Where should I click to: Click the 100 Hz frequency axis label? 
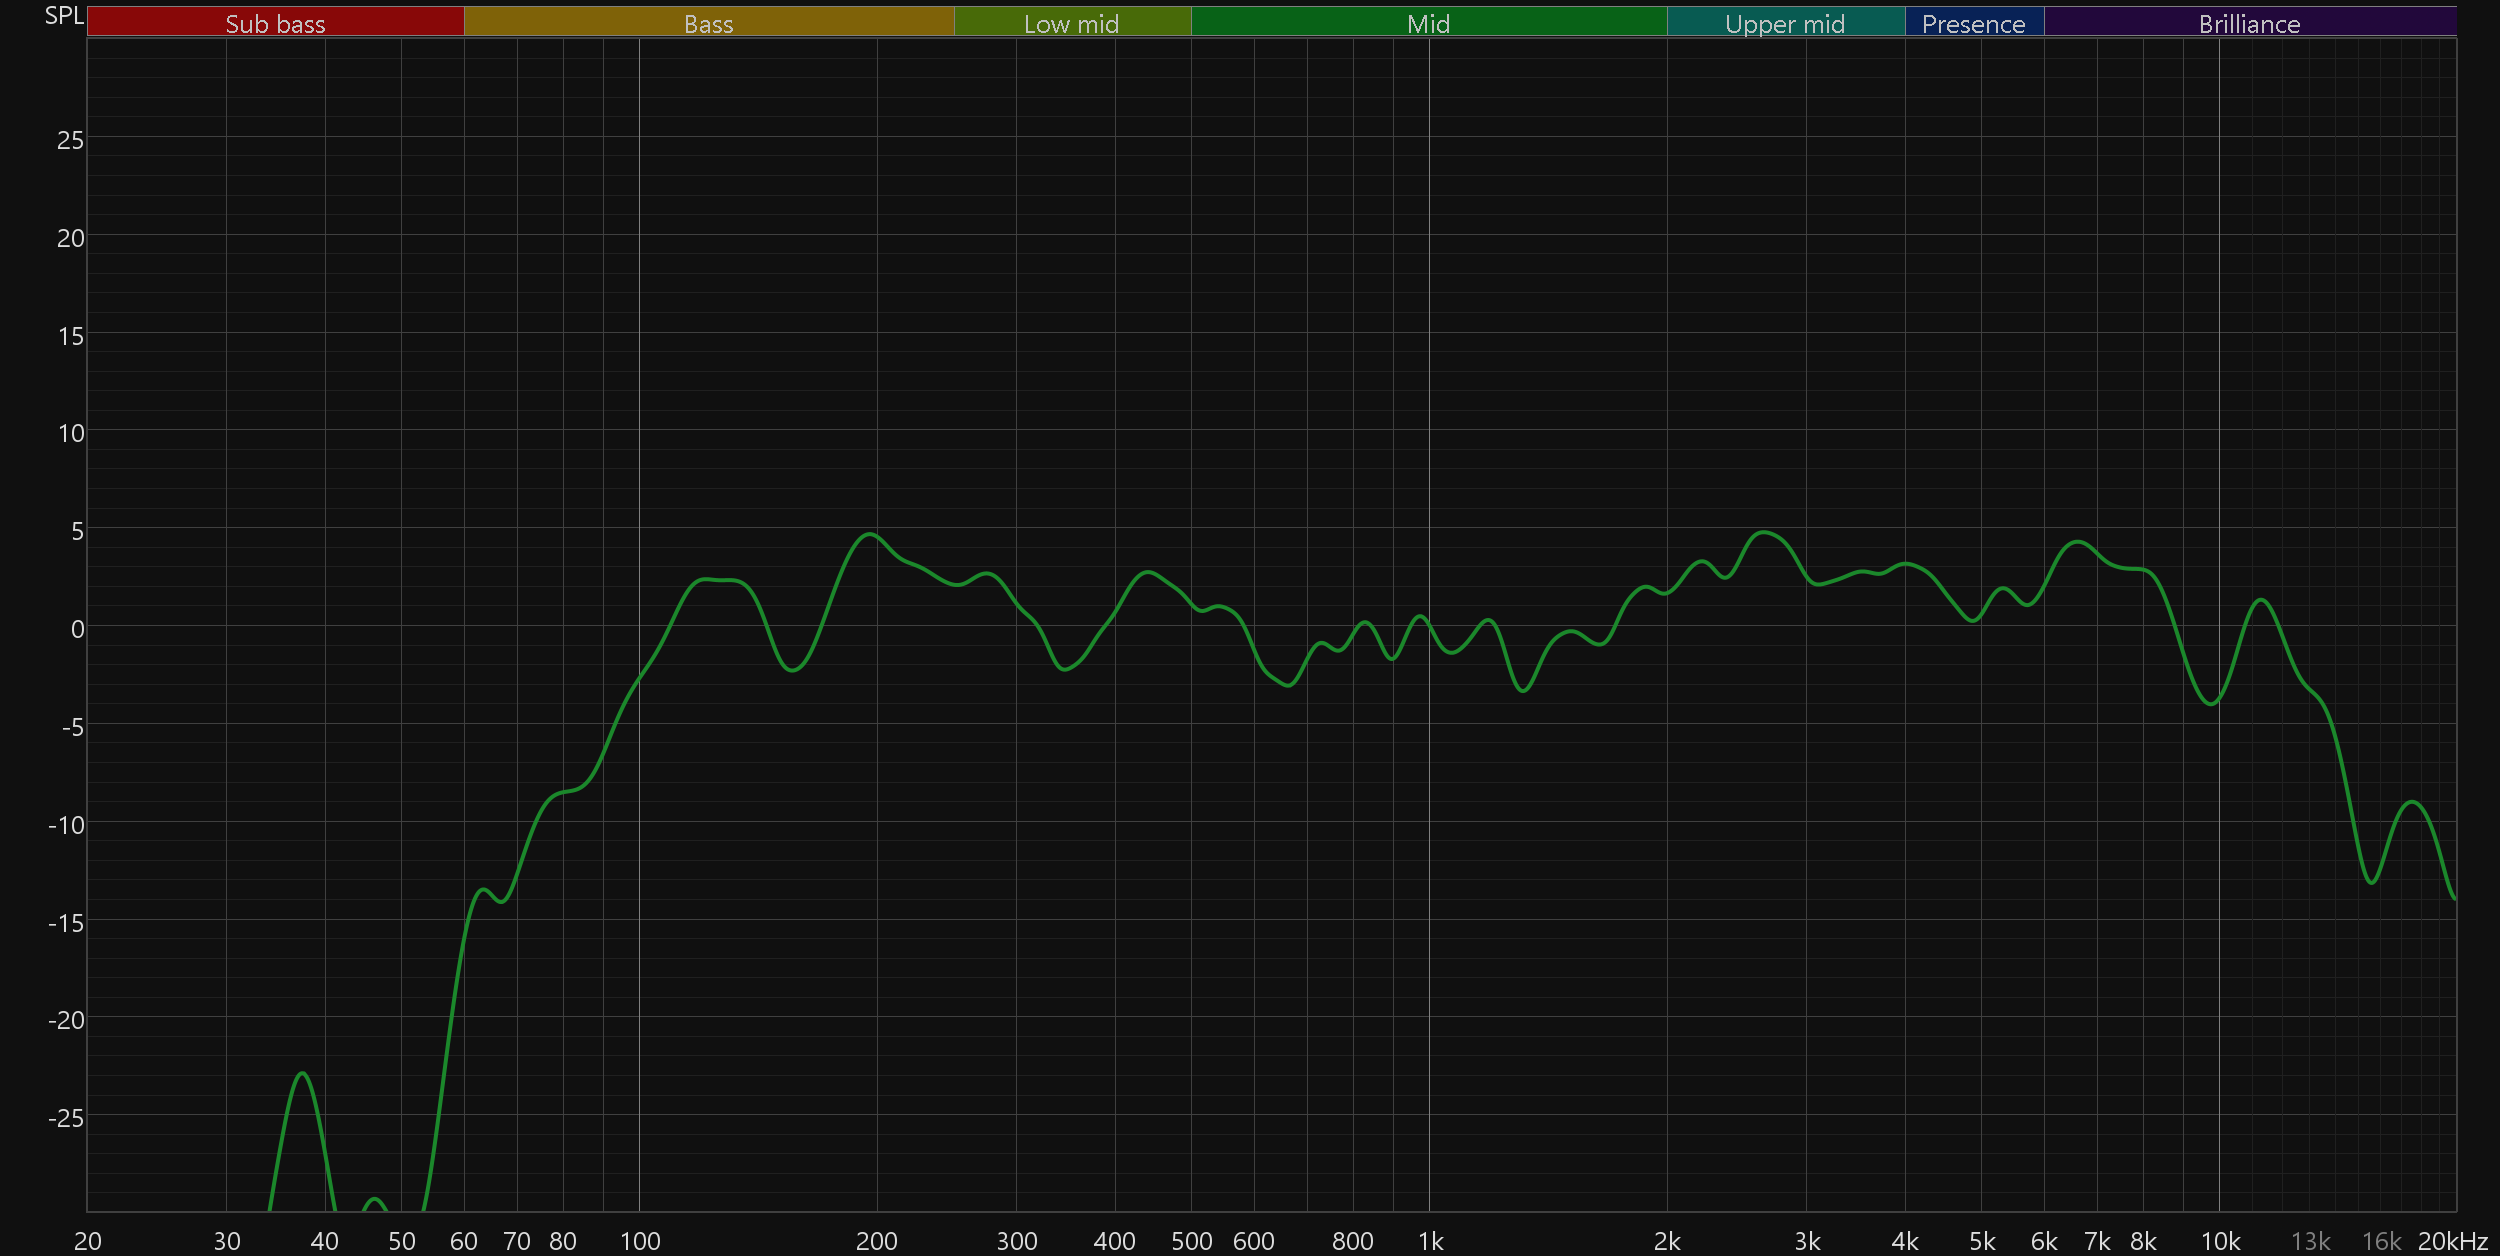640,1241
